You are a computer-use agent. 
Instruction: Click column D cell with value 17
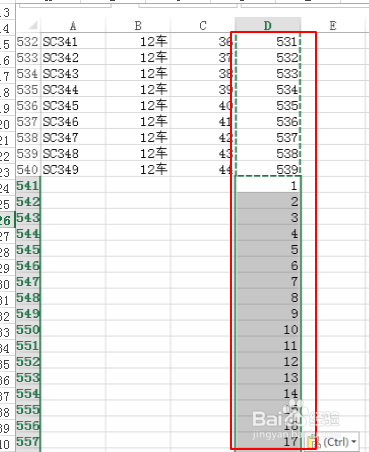pos(268,441)
